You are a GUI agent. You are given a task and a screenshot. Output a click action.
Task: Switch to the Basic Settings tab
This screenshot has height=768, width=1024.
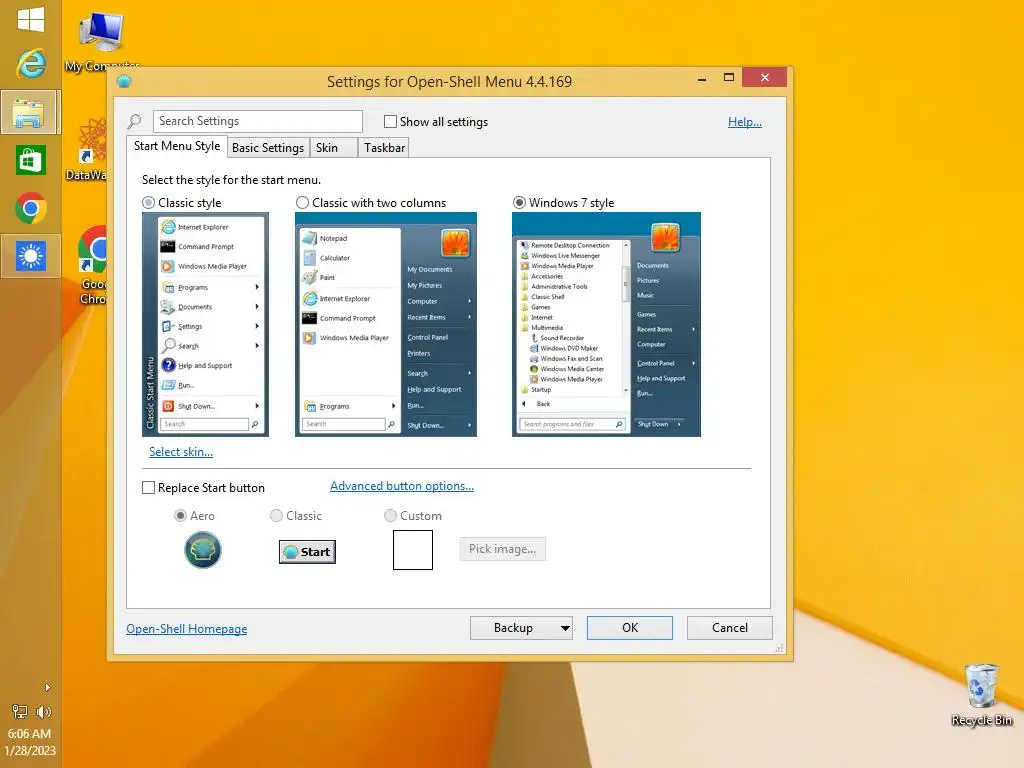[268, 148]
